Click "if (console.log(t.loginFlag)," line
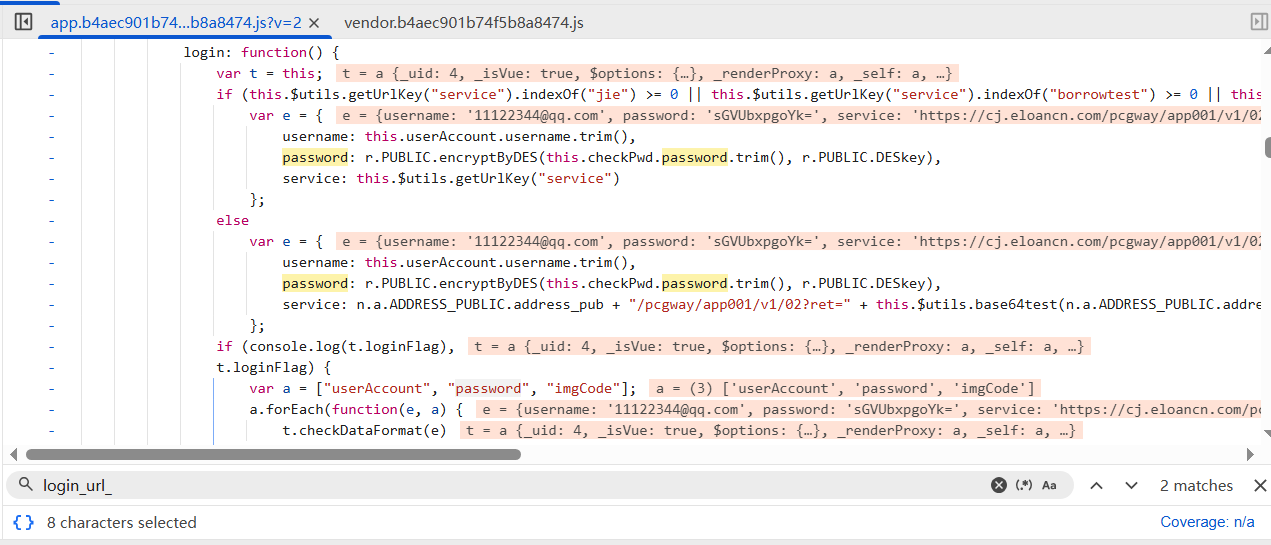This screenshot has width=1271, height=545. [336, 346]
